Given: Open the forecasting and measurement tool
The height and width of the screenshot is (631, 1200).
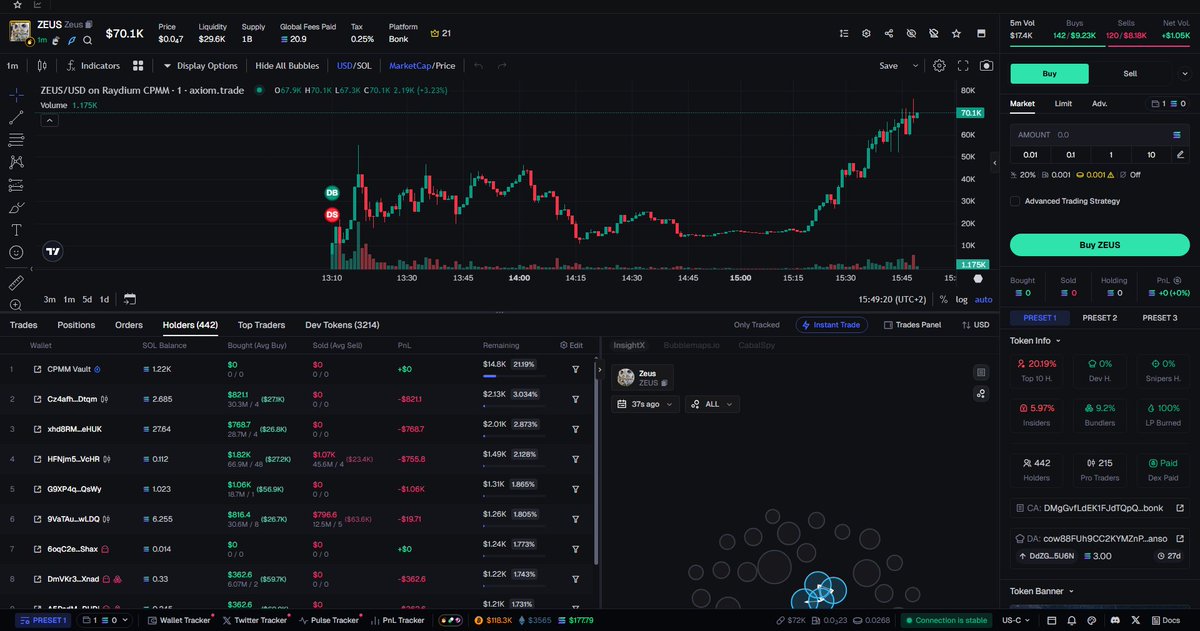Looking at the screenshot, I should point(16,185).
